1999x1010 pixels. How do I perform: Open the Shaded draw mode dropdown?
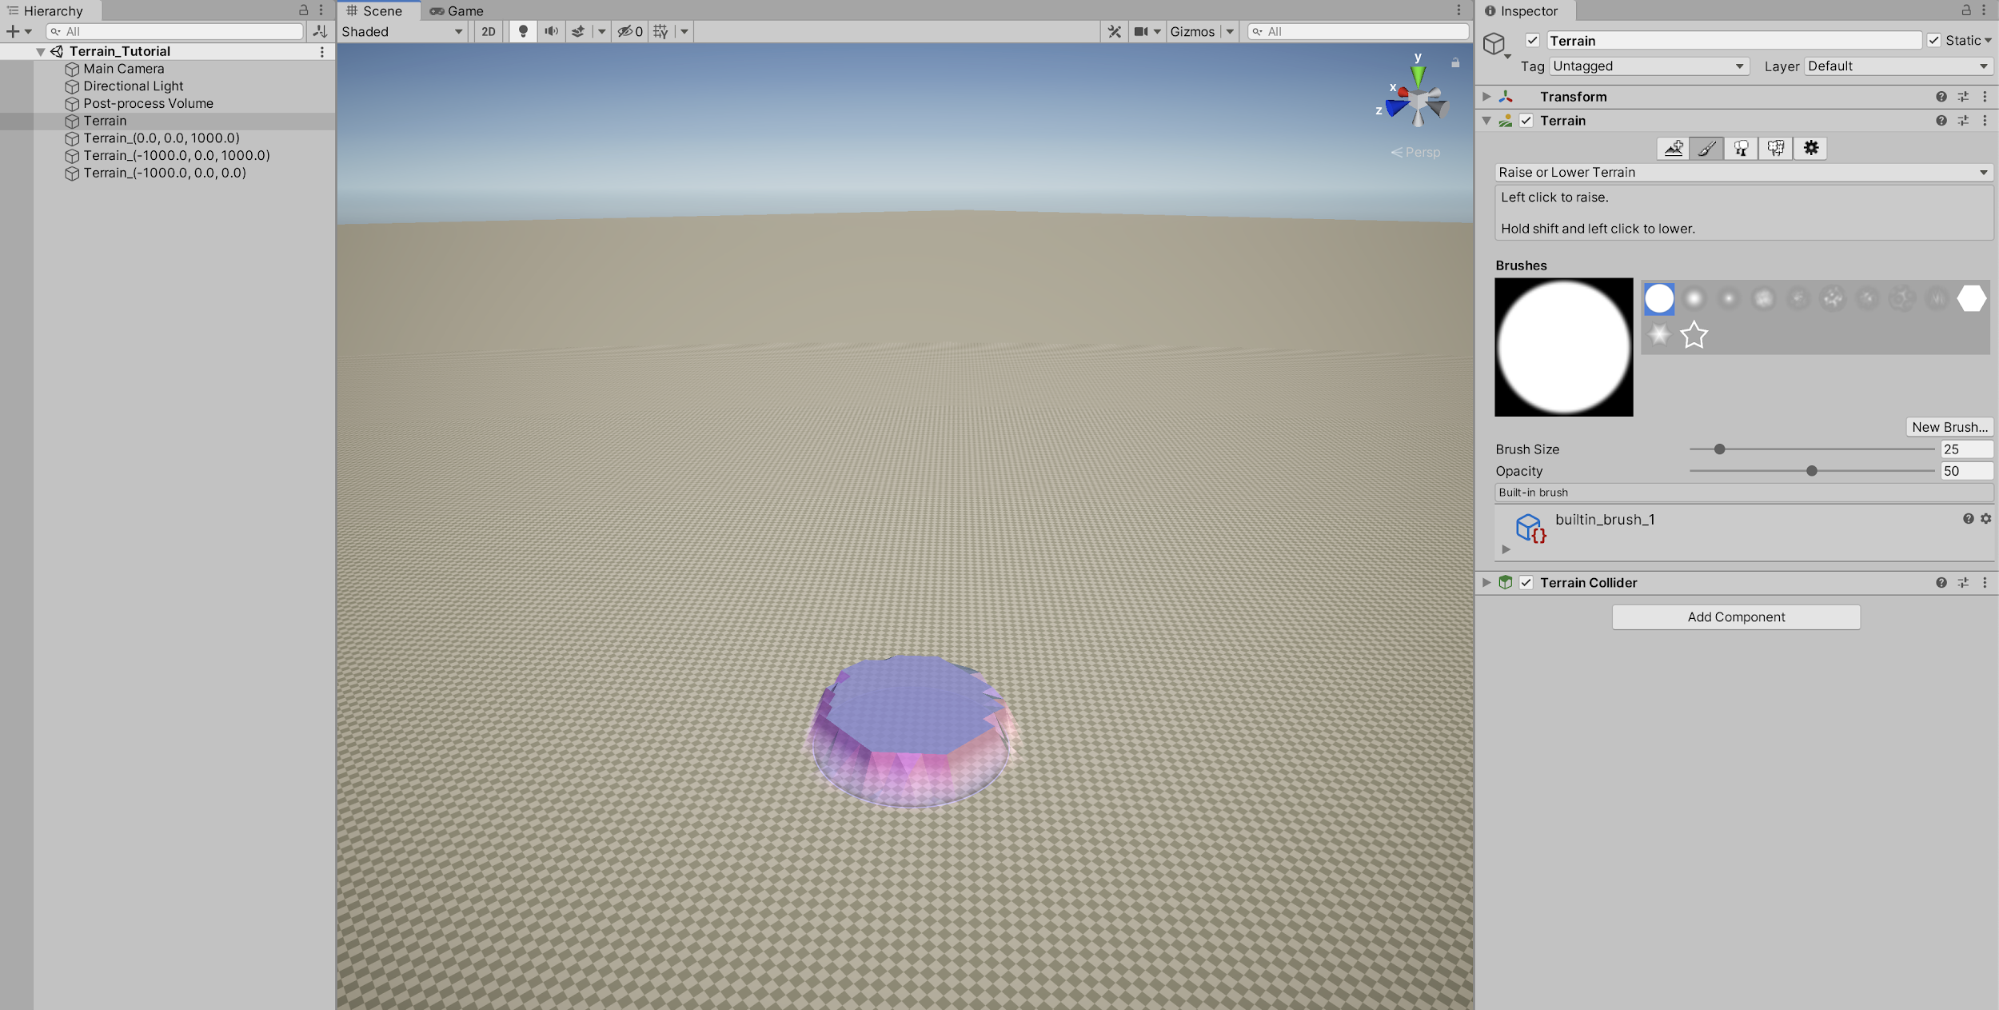tap(402, 31)
